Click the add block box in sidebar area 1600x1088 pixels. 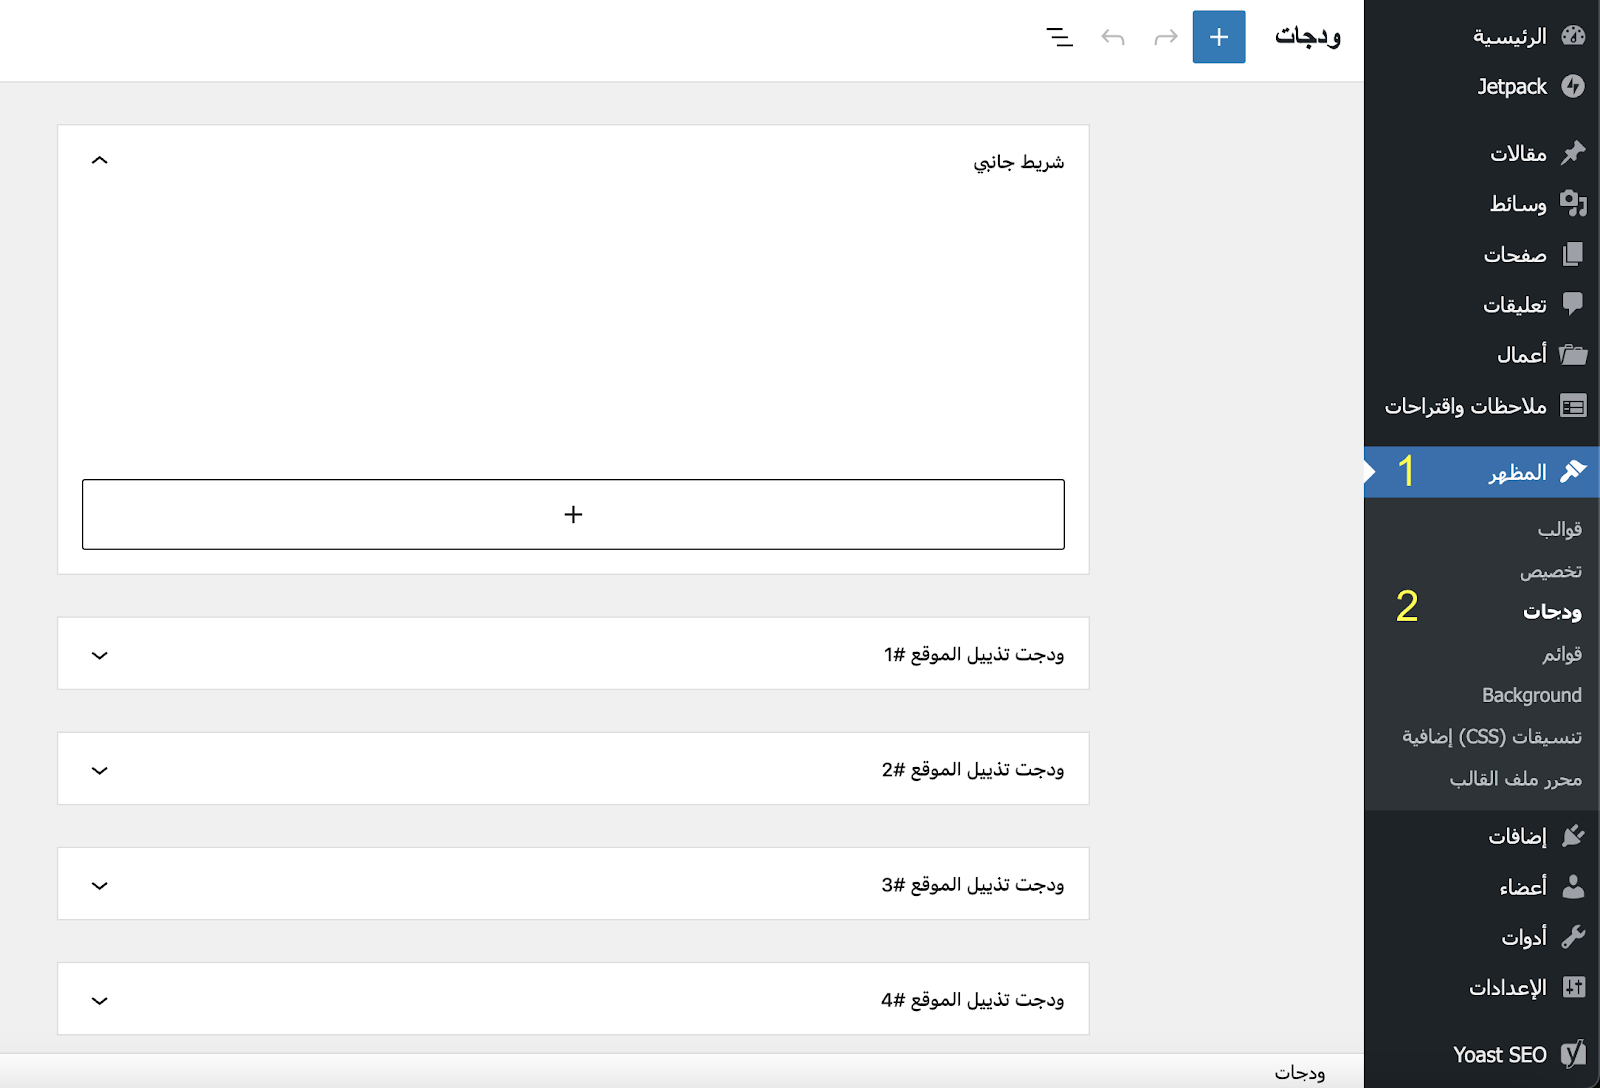[x=573, y=514]
